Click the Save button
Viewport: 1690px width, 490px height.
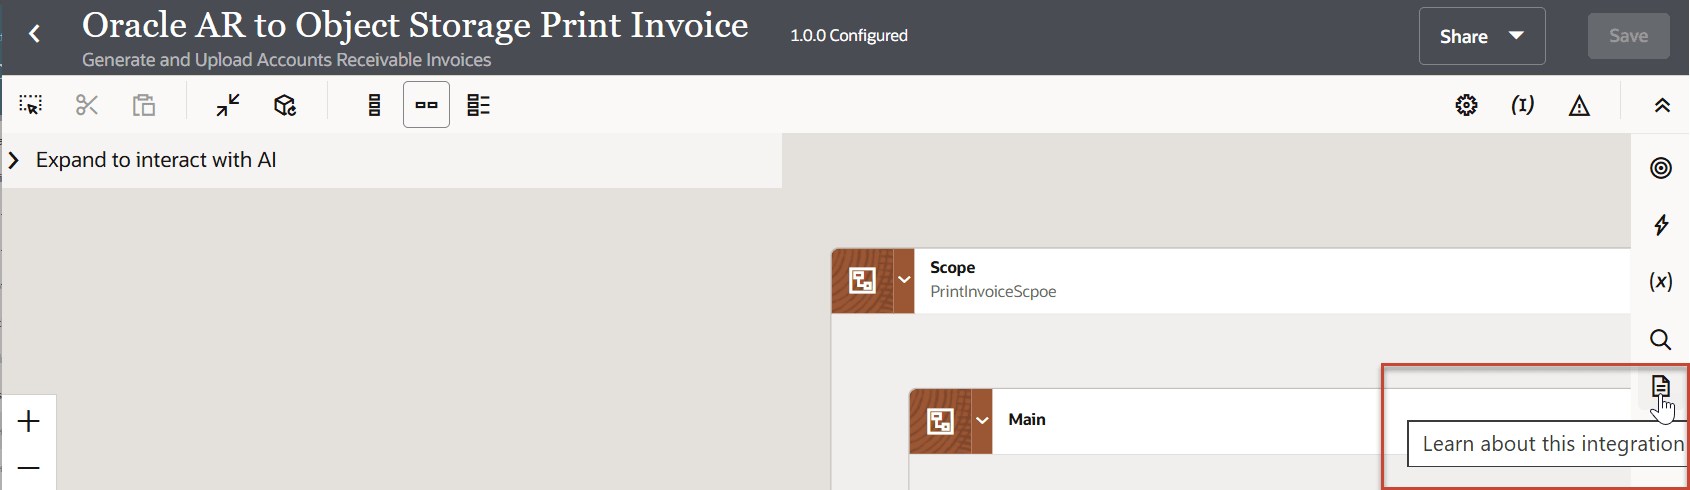[1628, 36]
